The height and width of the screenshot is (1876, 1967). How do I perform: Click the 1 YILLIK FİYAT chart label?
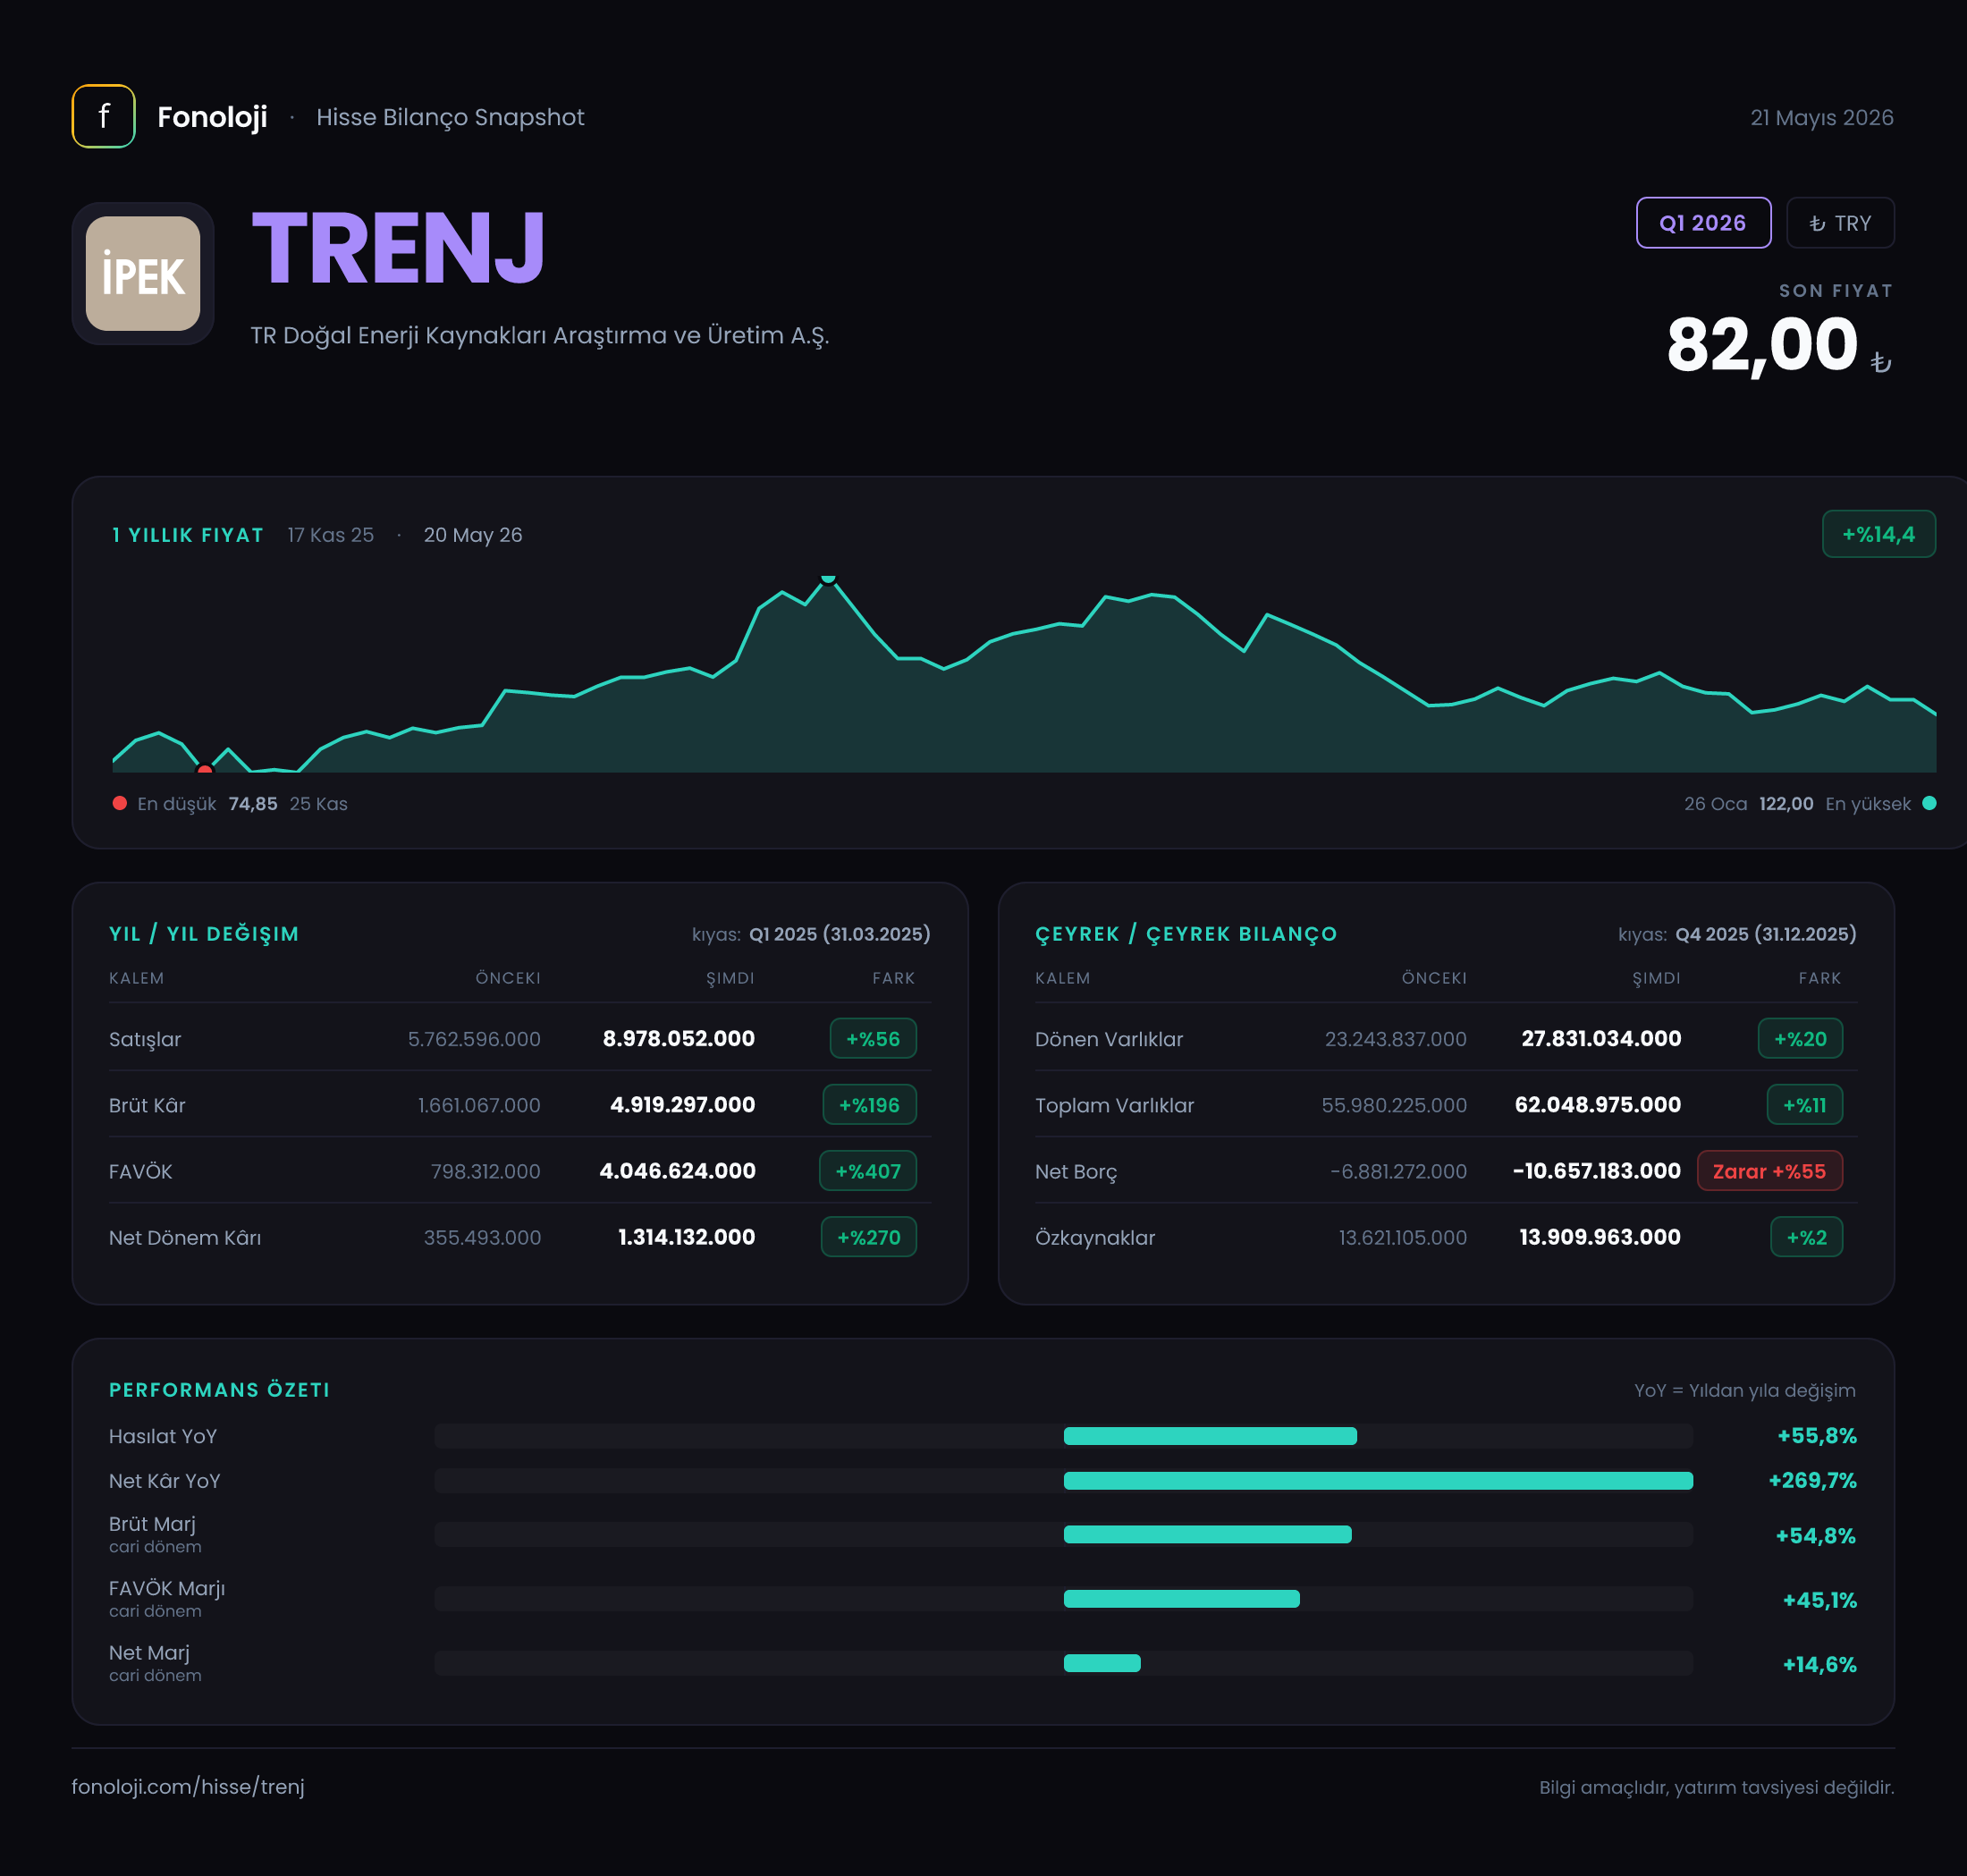click(188, 535)
